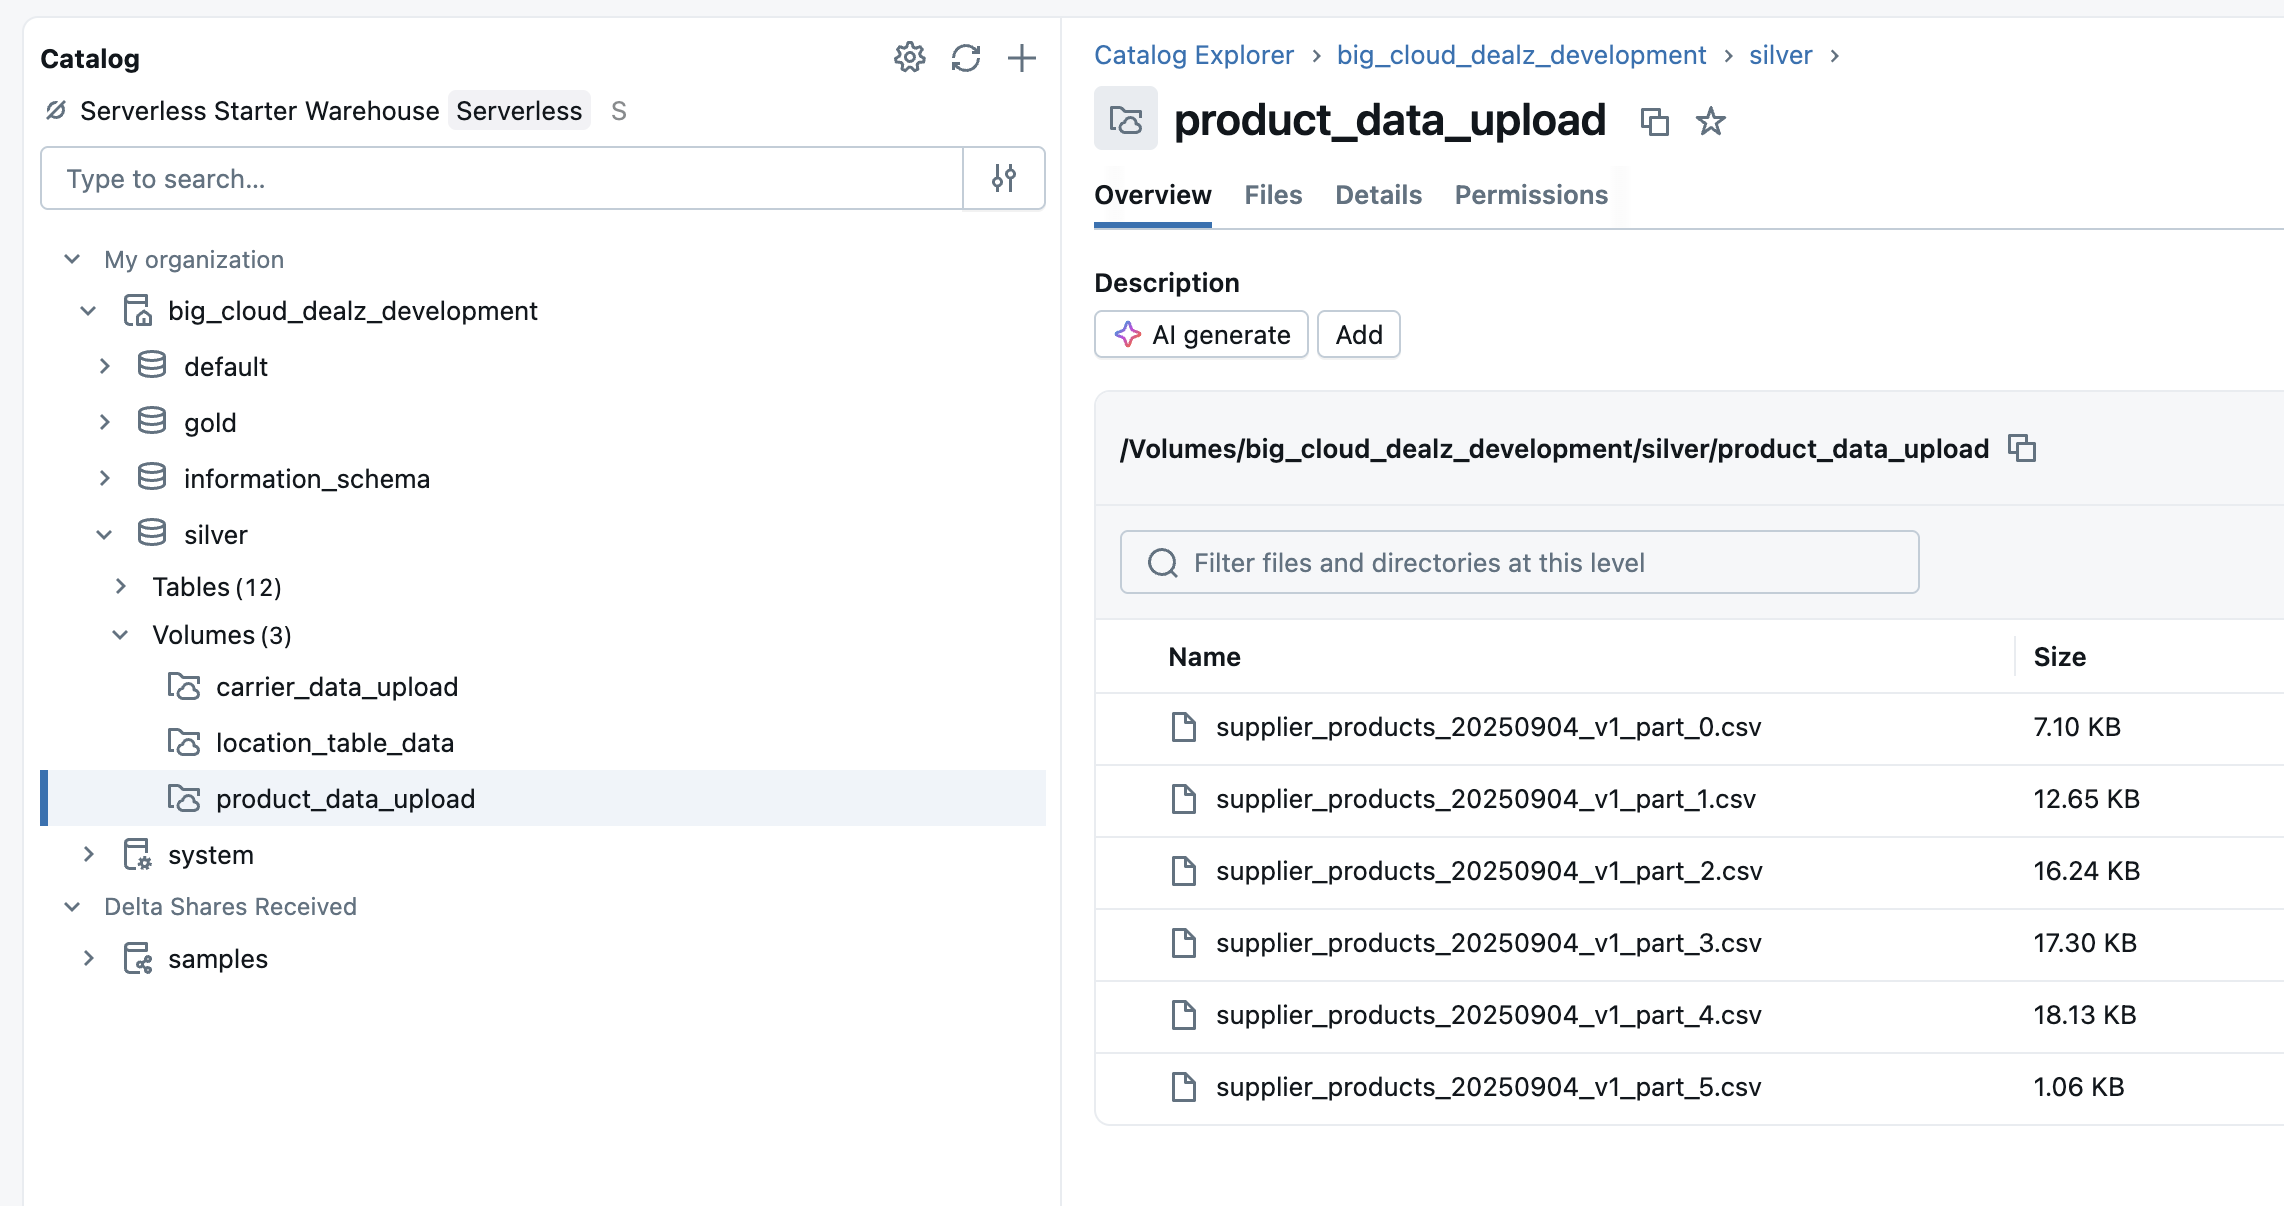Expand Tables (12) node
Screen dimensions: 2284x1206
pyautogui.click(x=120, y=587)
